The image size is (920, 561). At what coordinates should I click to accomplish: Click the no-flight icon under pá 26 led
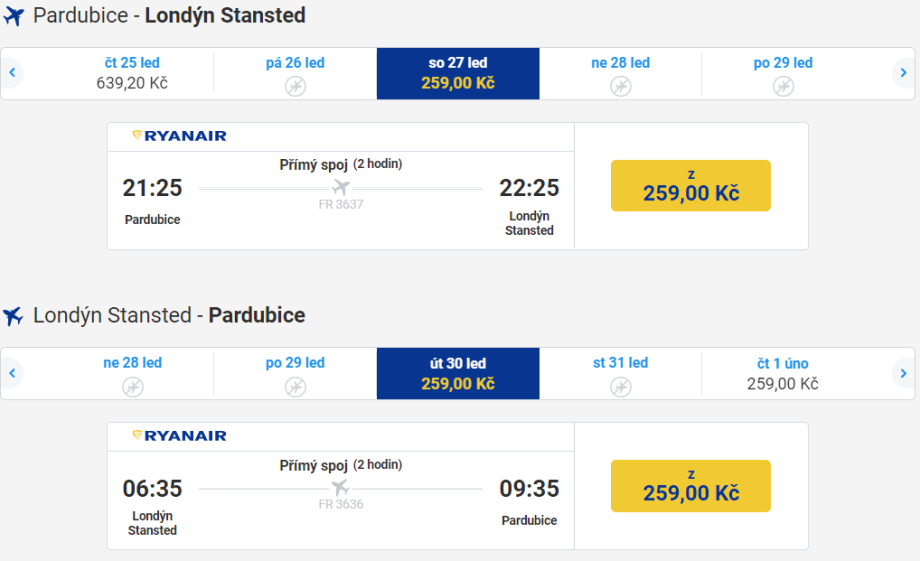pyautogui.click(x=295, y=86)
